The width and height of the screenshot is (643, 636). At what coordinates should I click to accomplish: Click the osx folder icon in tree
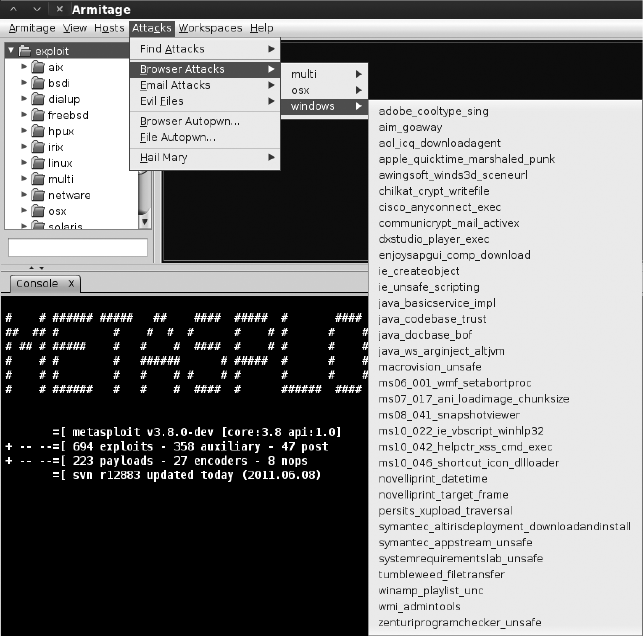pyautogui.click(x=38, y=211)
